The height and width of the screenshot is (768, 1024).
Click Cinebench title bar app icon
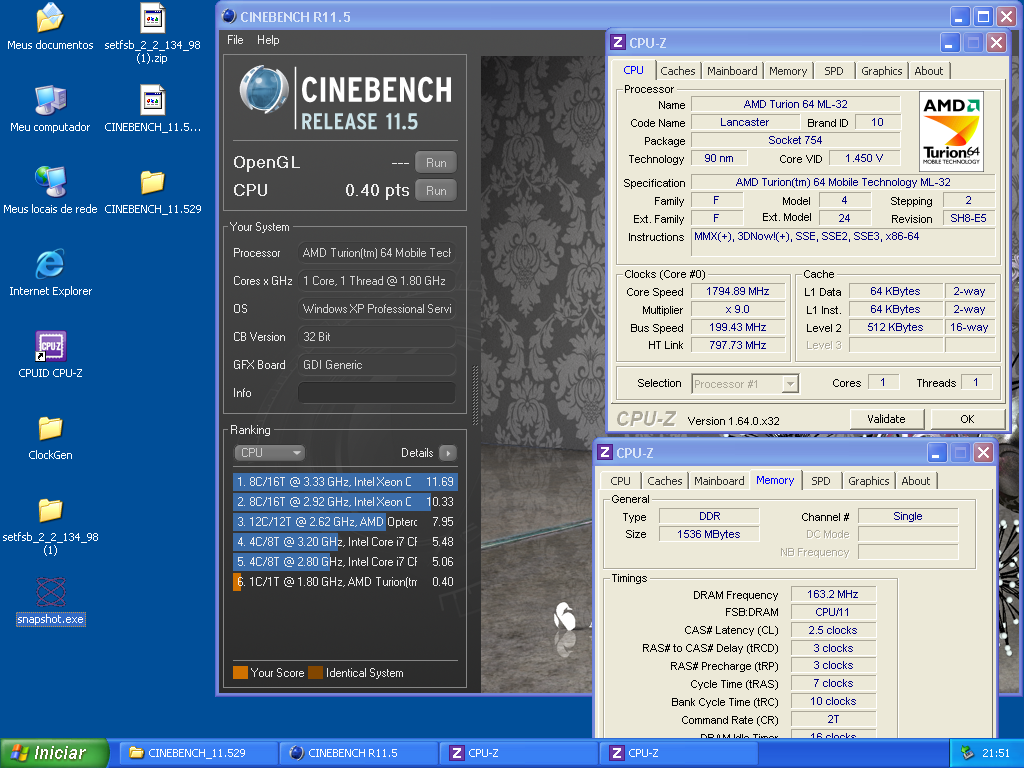pyautogui.click(x=229, y=17)
